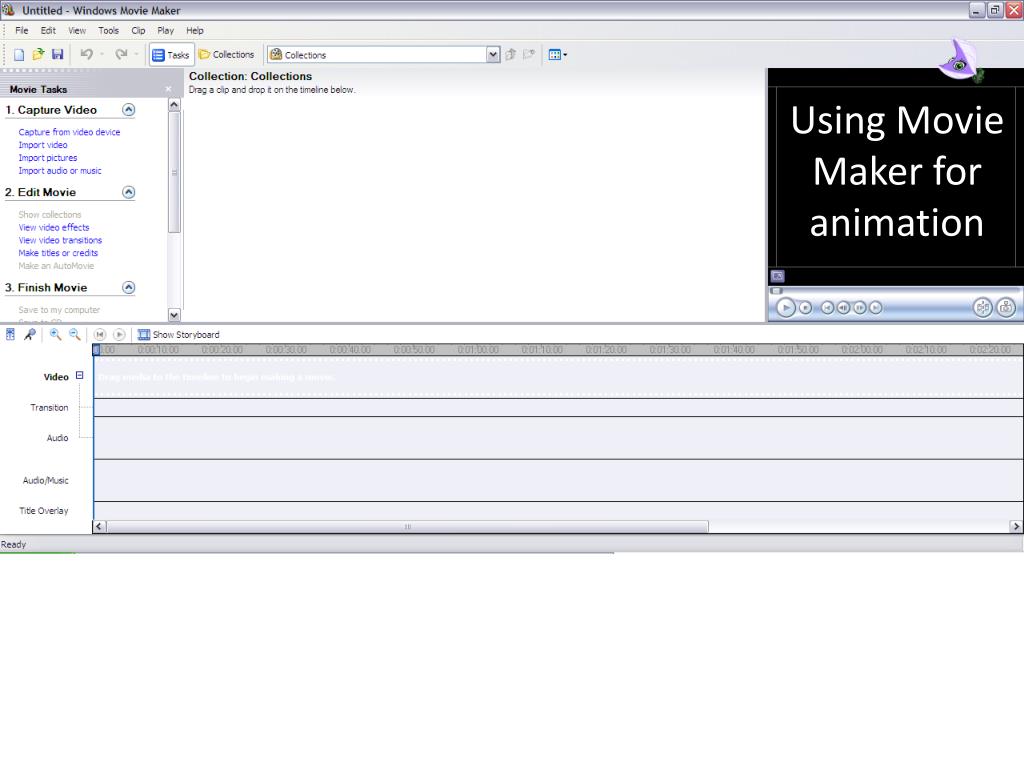Create a new project with the blank page icon
The image size is (1024, 768).
(x=19, y=55)
